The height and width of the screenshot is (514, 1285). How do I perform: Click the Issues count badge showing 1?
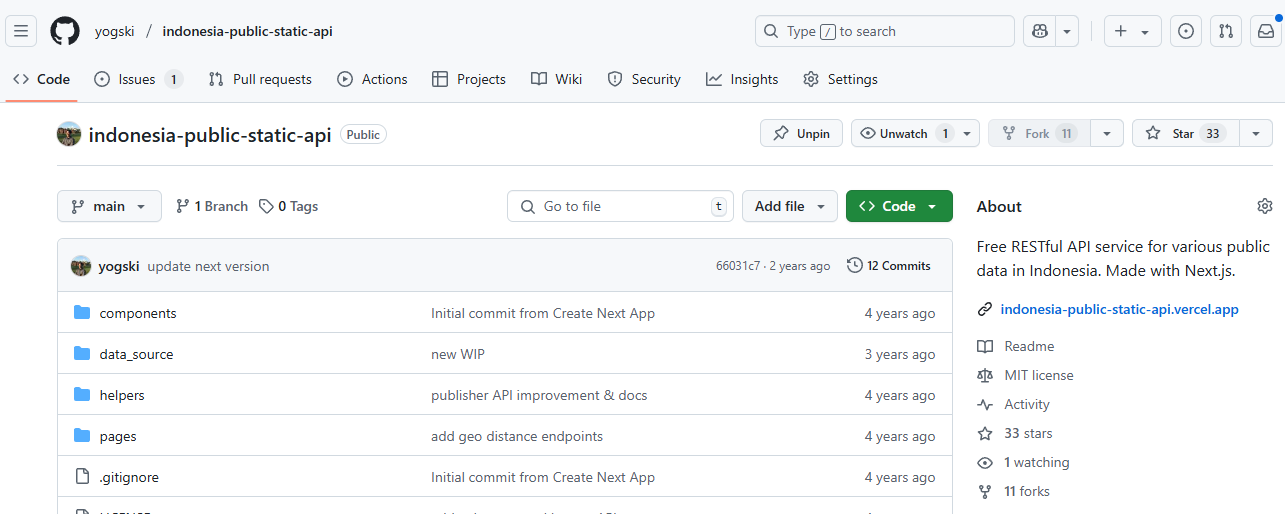(173, 79)
